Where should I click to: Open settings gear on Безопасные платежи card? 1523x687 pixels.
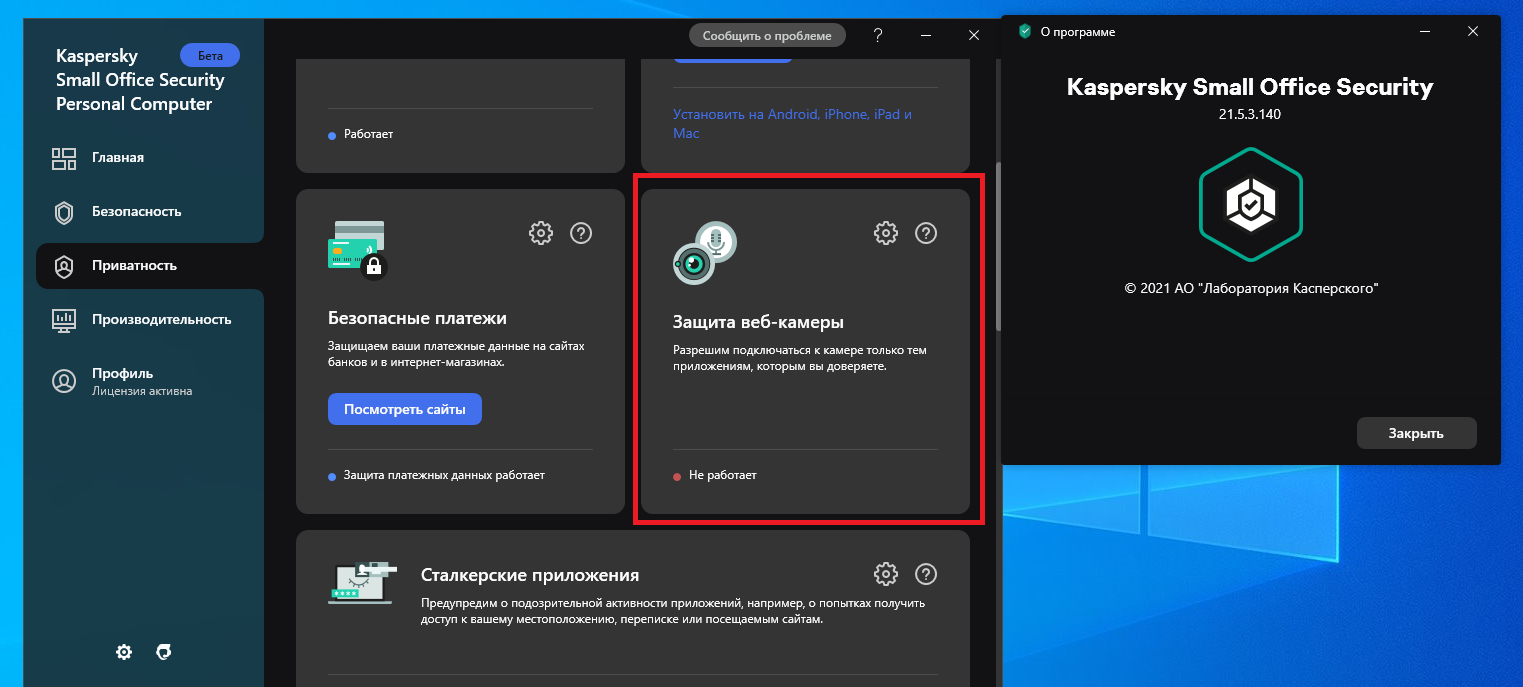coord(541,233)
